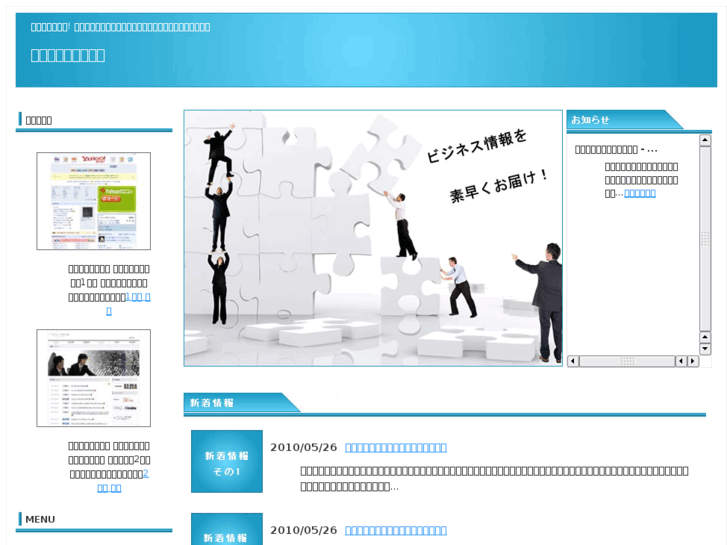Click the 新着情報 section tab header
This screenshot has height=545, width=727.
242,403
